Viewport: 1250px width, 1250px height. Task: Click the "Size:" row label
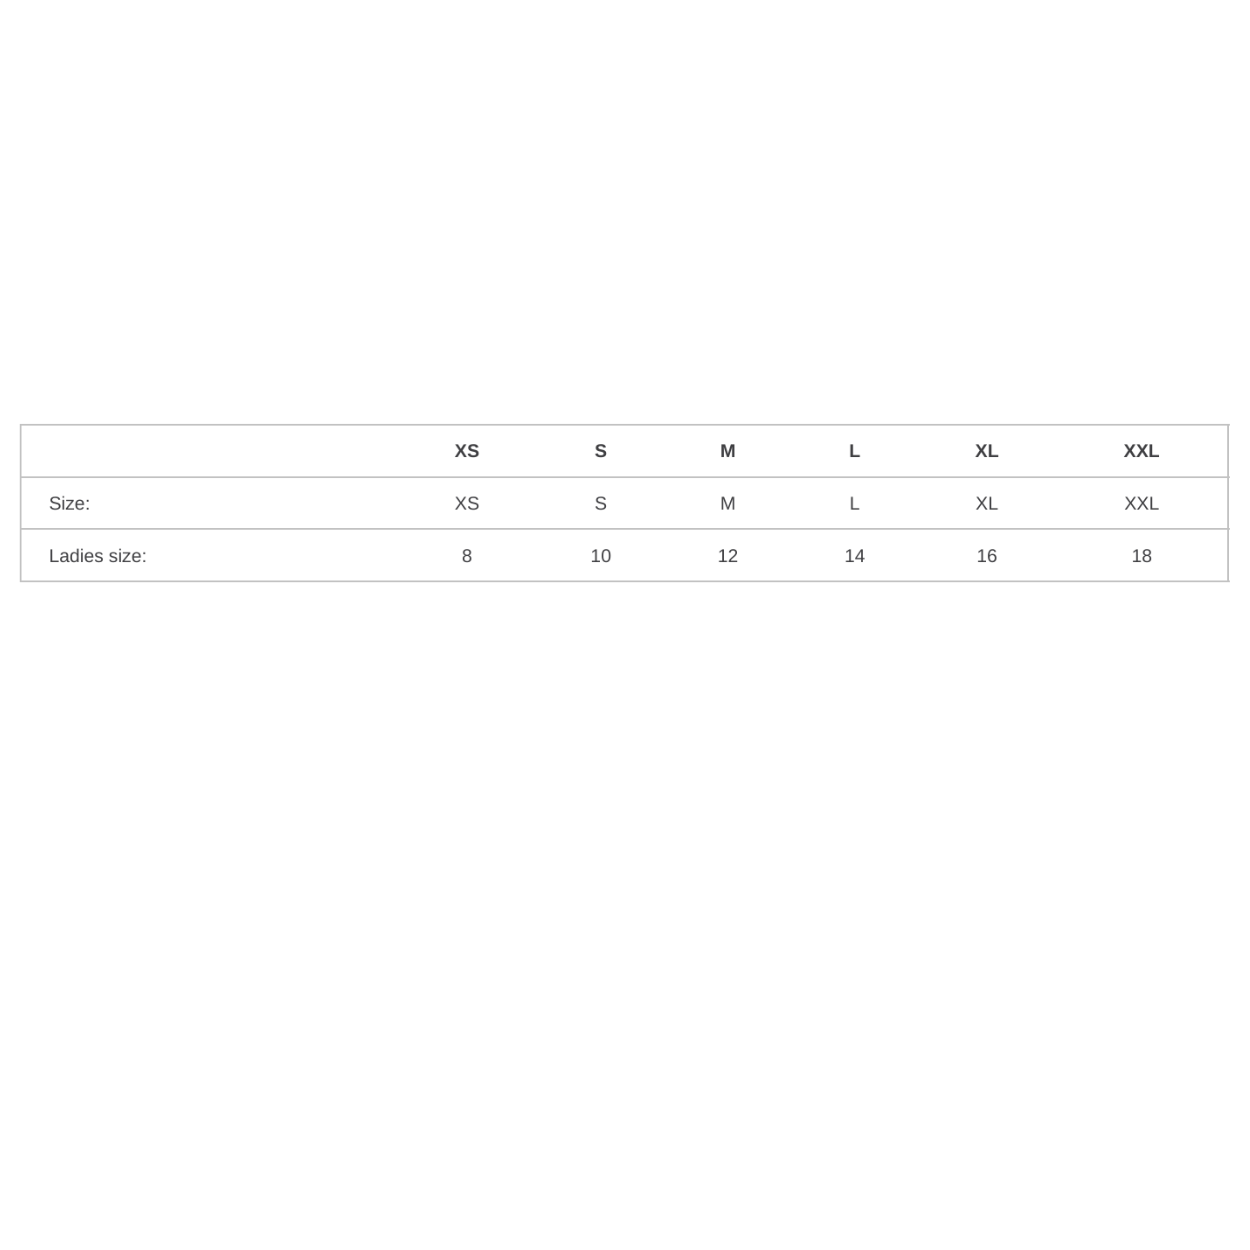[x=69, y=504]
